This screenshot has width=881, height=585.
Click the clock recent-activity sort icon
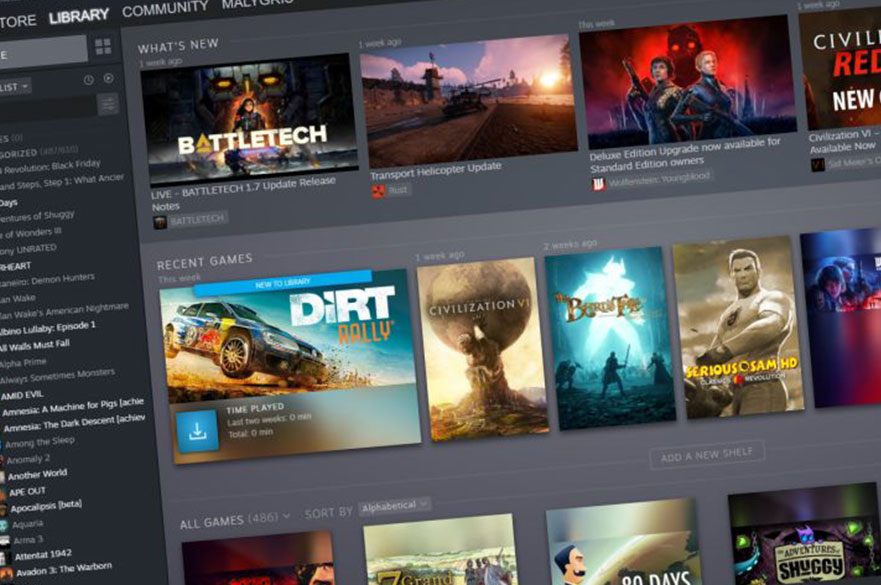pos(89,80)
